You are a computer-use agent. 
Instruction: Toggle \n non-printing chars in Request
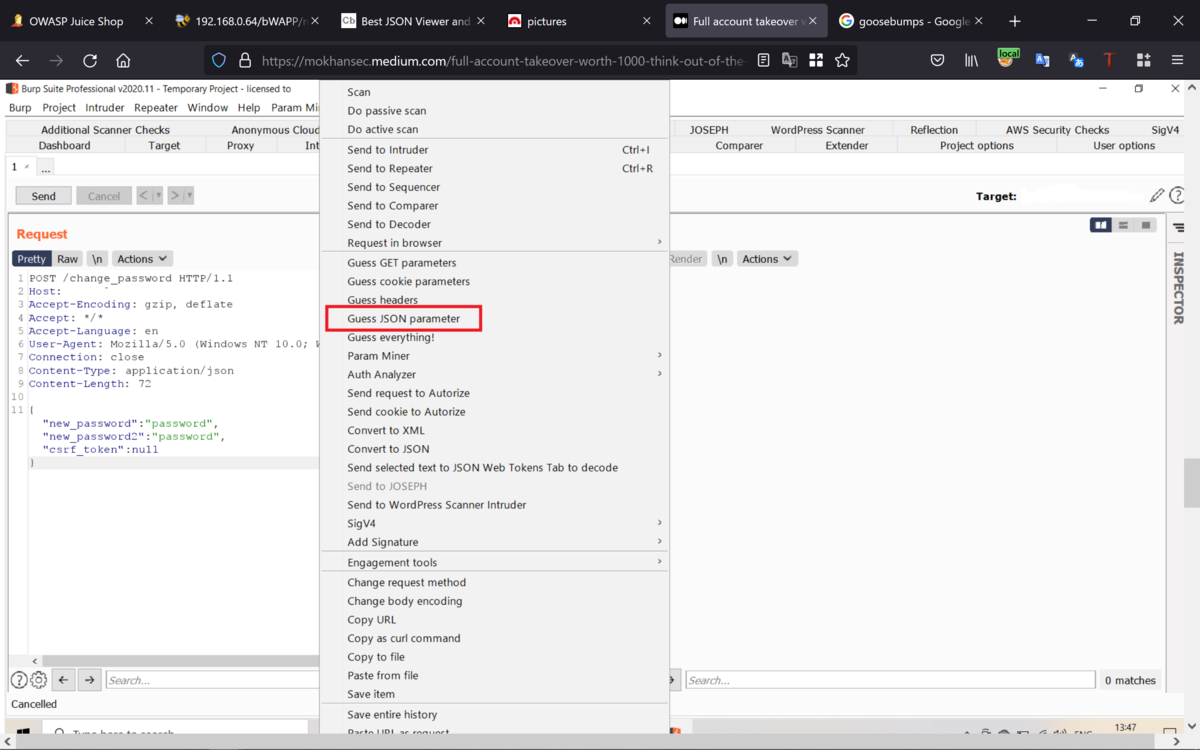97,259
